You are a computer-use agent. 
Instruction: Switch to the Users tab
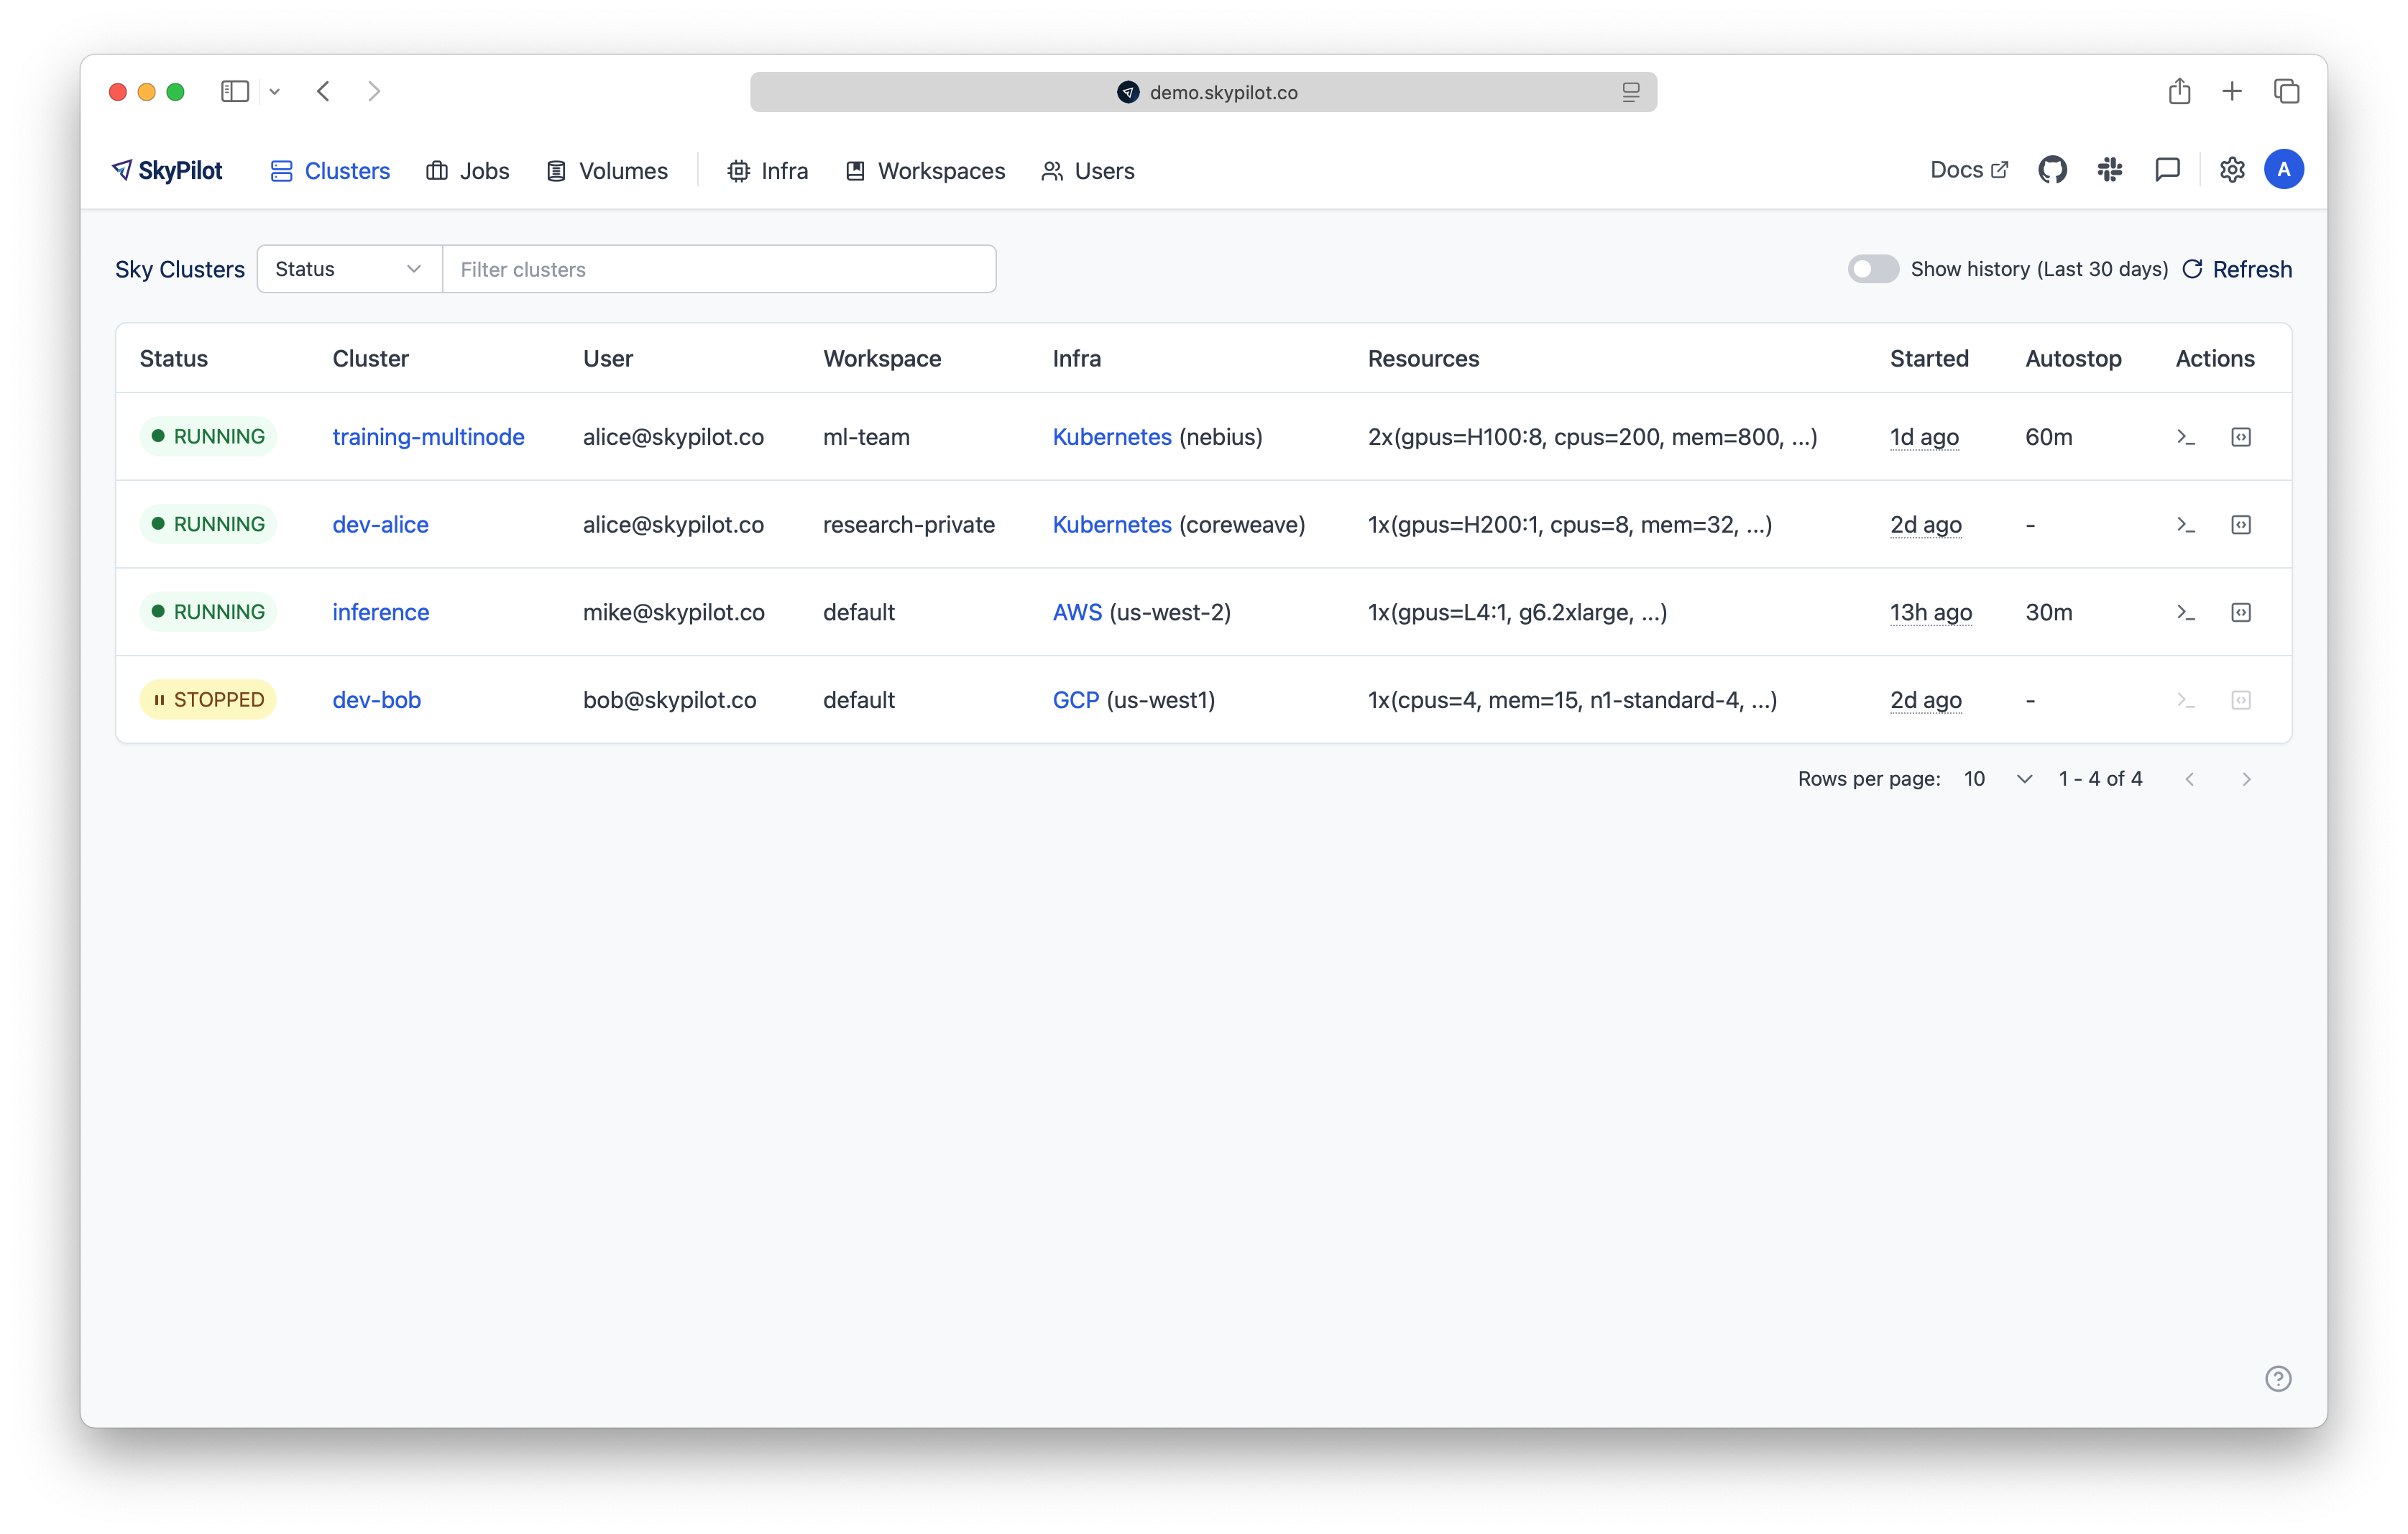(x=1088, y=171)
